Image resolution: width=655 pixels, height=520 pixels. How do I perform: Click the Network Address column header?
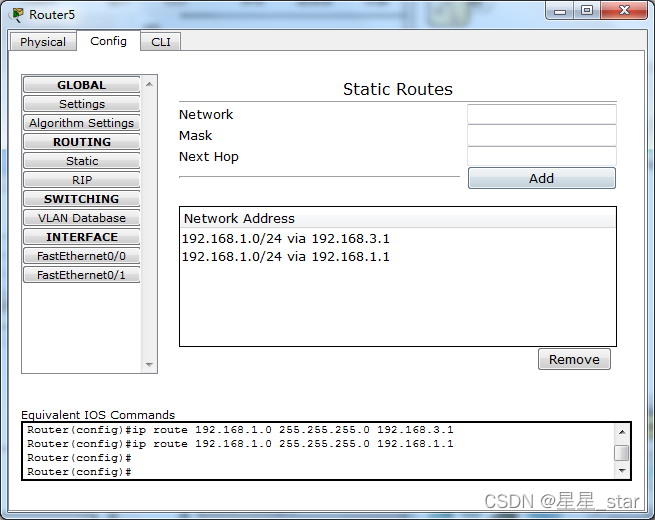pos(398,218)
